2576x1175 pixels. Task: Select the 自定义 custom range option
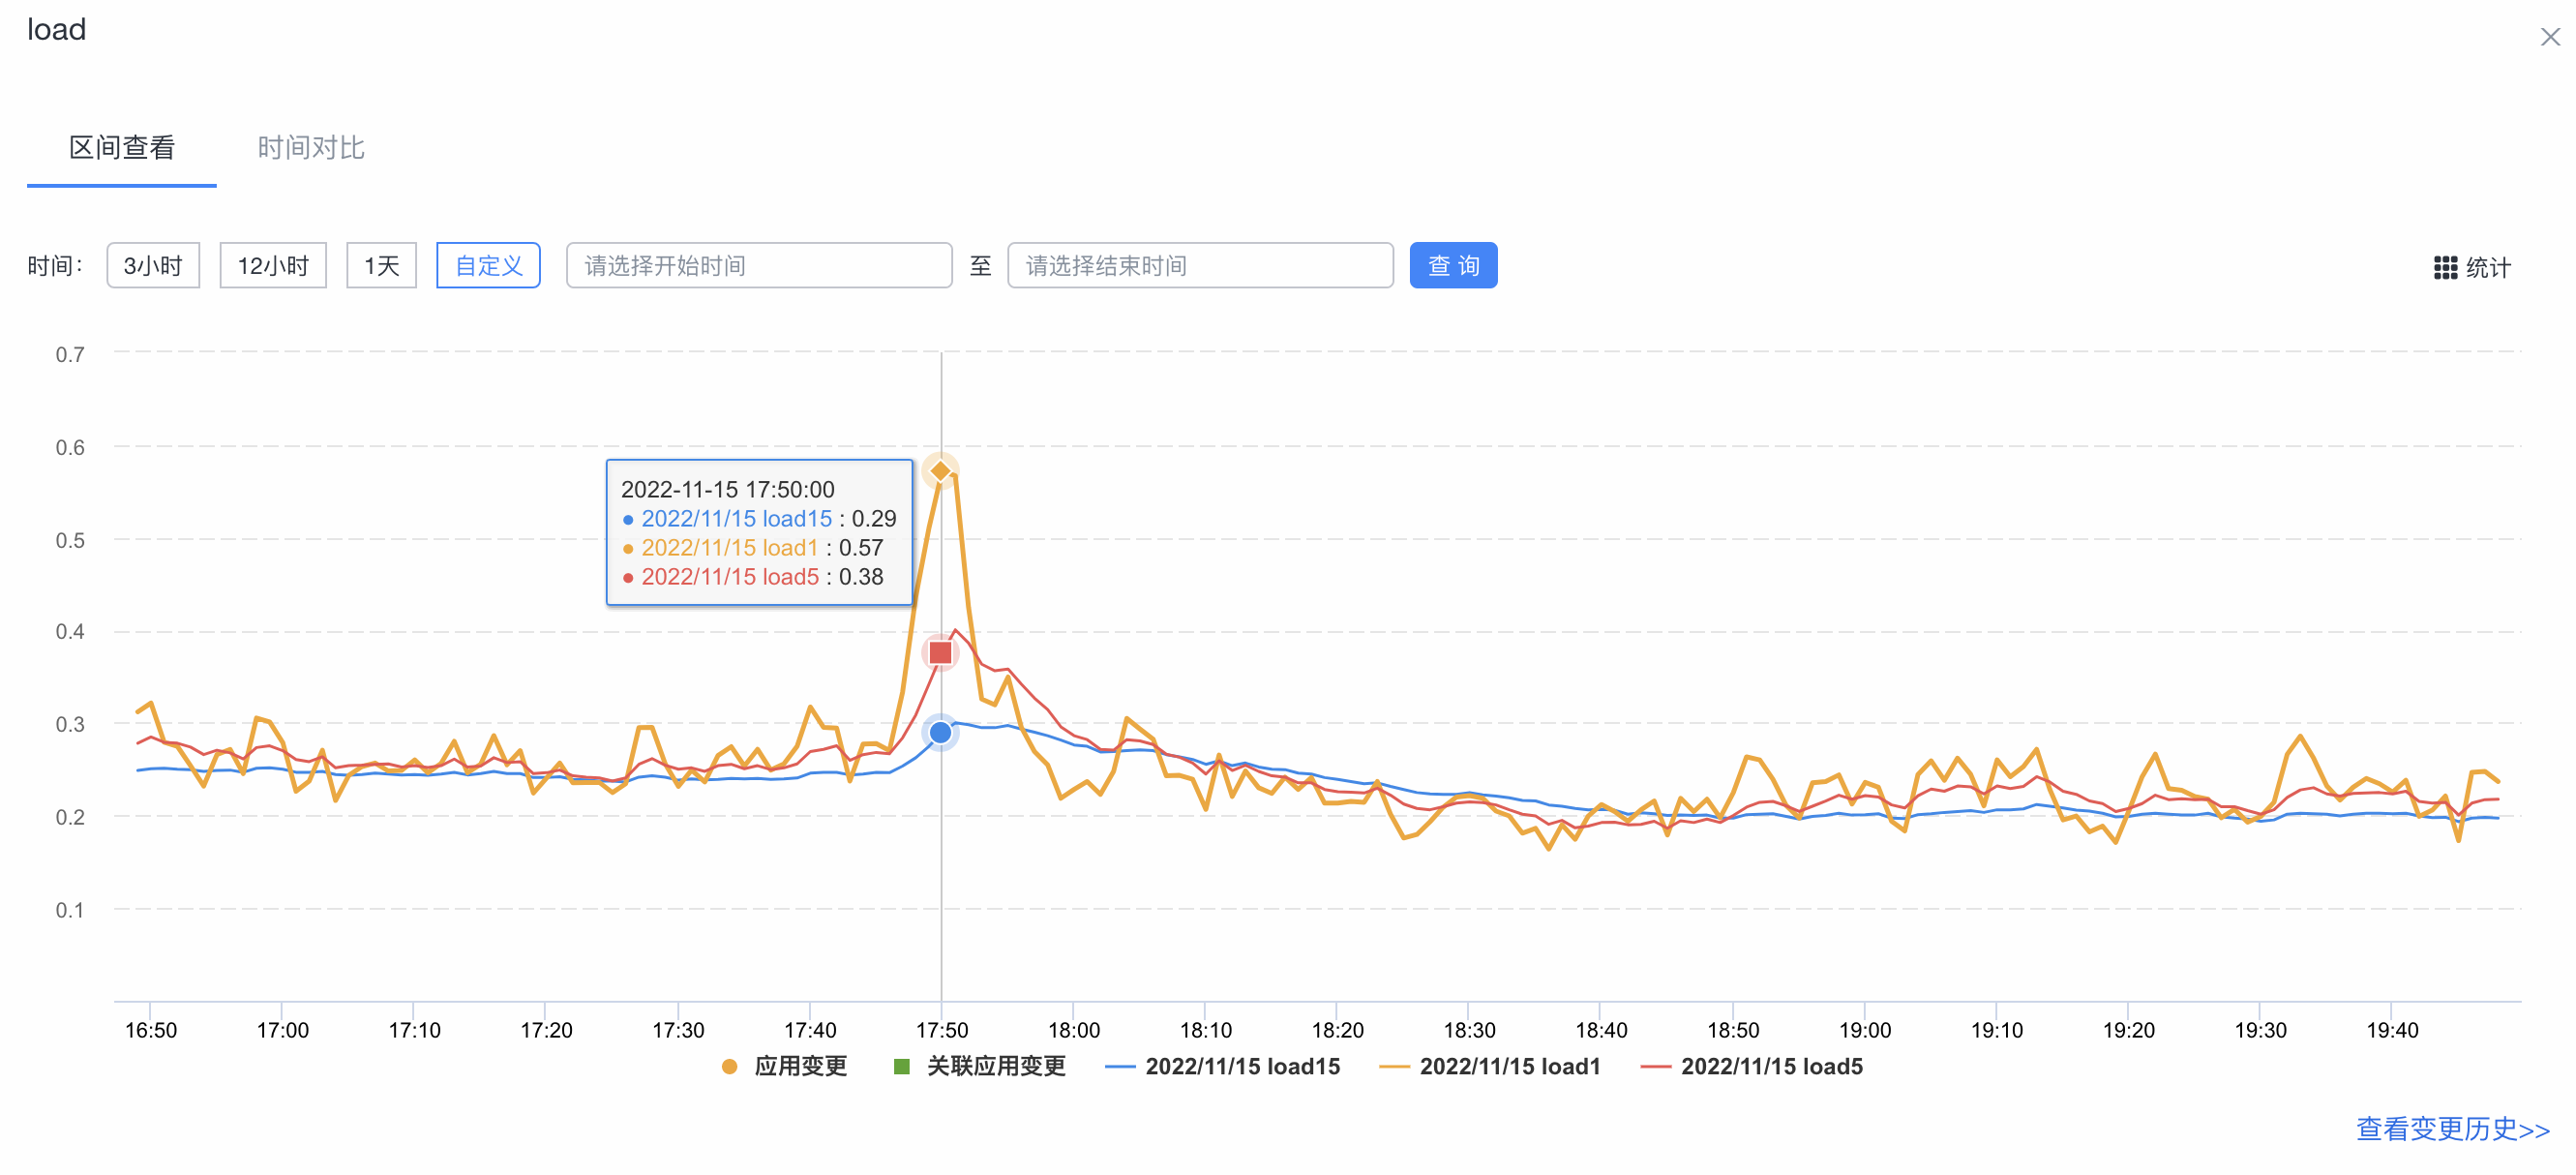coord(488,266)
